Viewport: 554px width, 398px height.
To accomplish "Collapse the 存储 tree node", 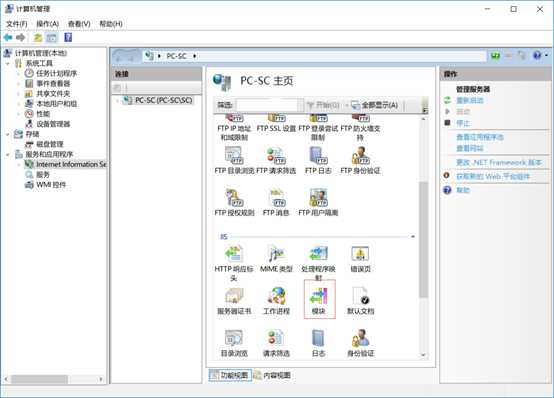I will pyautogui.click(x=8, y=134).
